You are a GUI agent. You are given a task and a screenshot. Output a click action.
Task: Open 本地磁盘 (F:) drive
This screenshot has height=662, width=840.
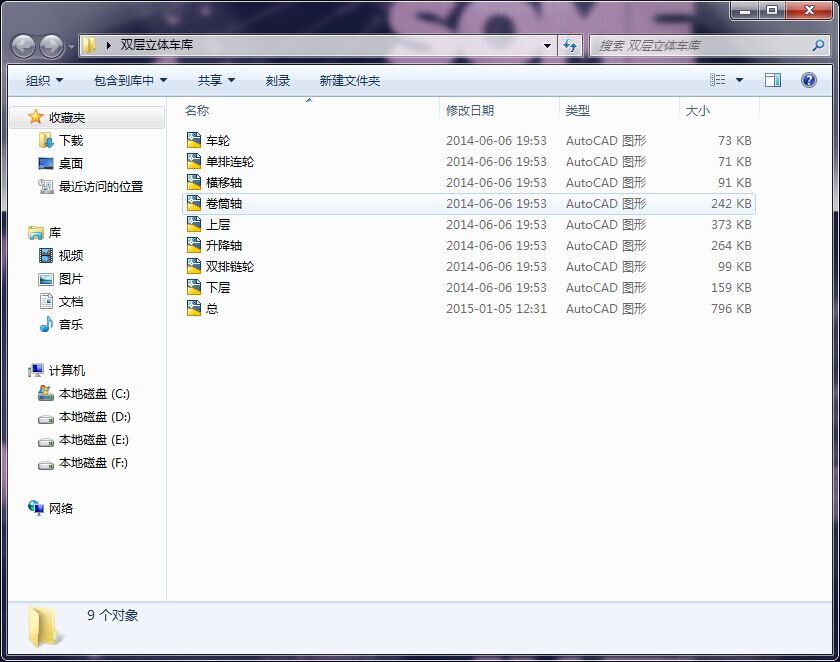coord(83,463)
